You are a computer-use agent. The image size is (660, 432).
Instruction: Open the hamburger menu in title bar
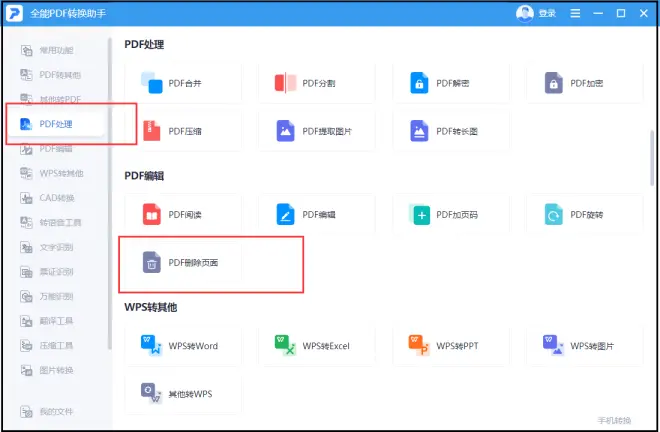(x=575, y=13)
